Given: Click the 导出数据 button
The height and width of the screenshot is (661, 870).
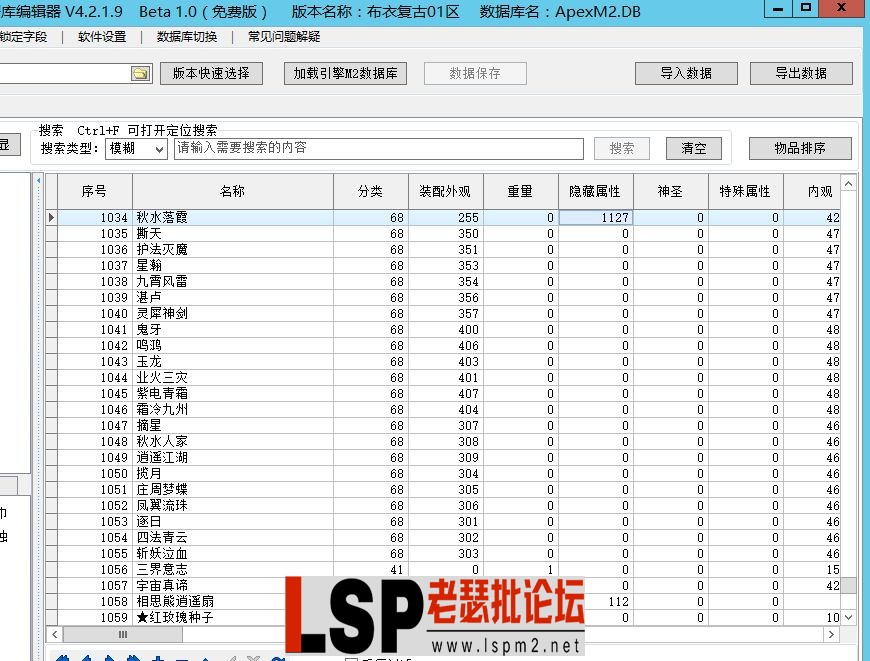Looking at the screenshot, I should 801,73.
